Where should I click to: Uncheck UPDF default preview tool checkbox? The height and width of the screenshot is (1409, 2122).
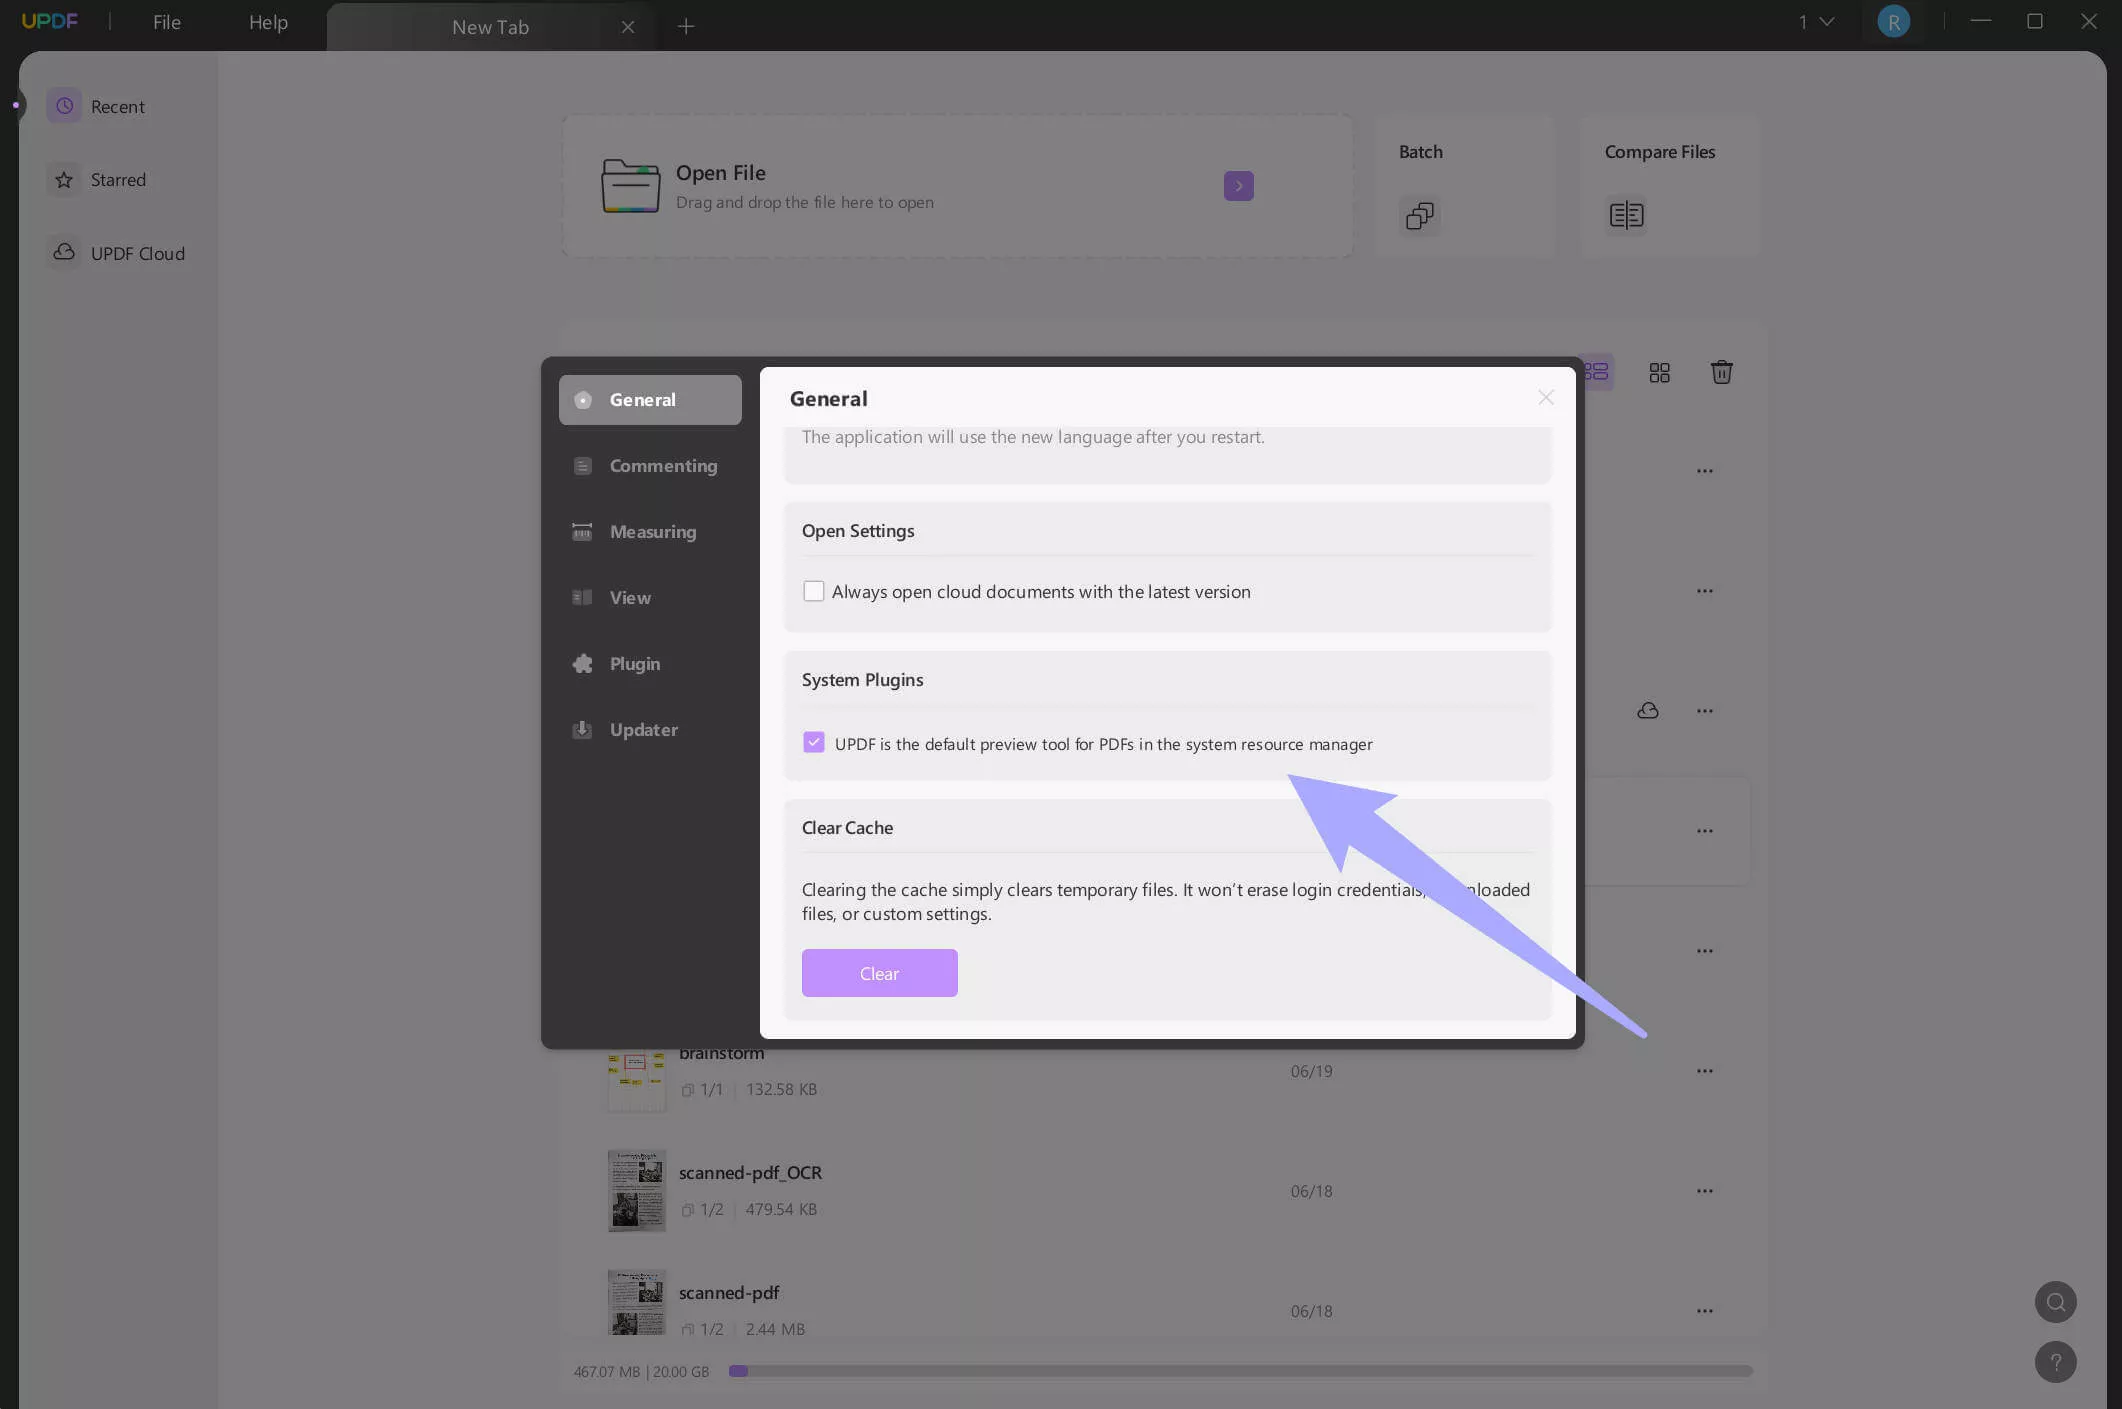coord(814,743)
